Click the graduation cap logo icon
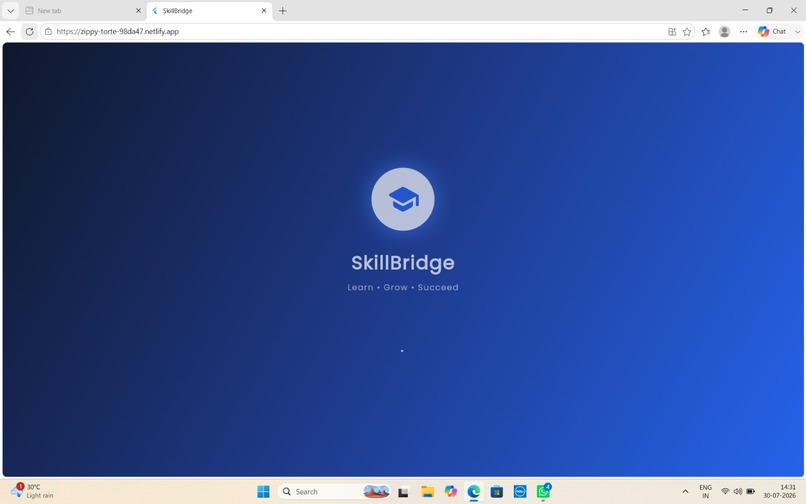This screenshot has width=806, height=504. point(403,199)
